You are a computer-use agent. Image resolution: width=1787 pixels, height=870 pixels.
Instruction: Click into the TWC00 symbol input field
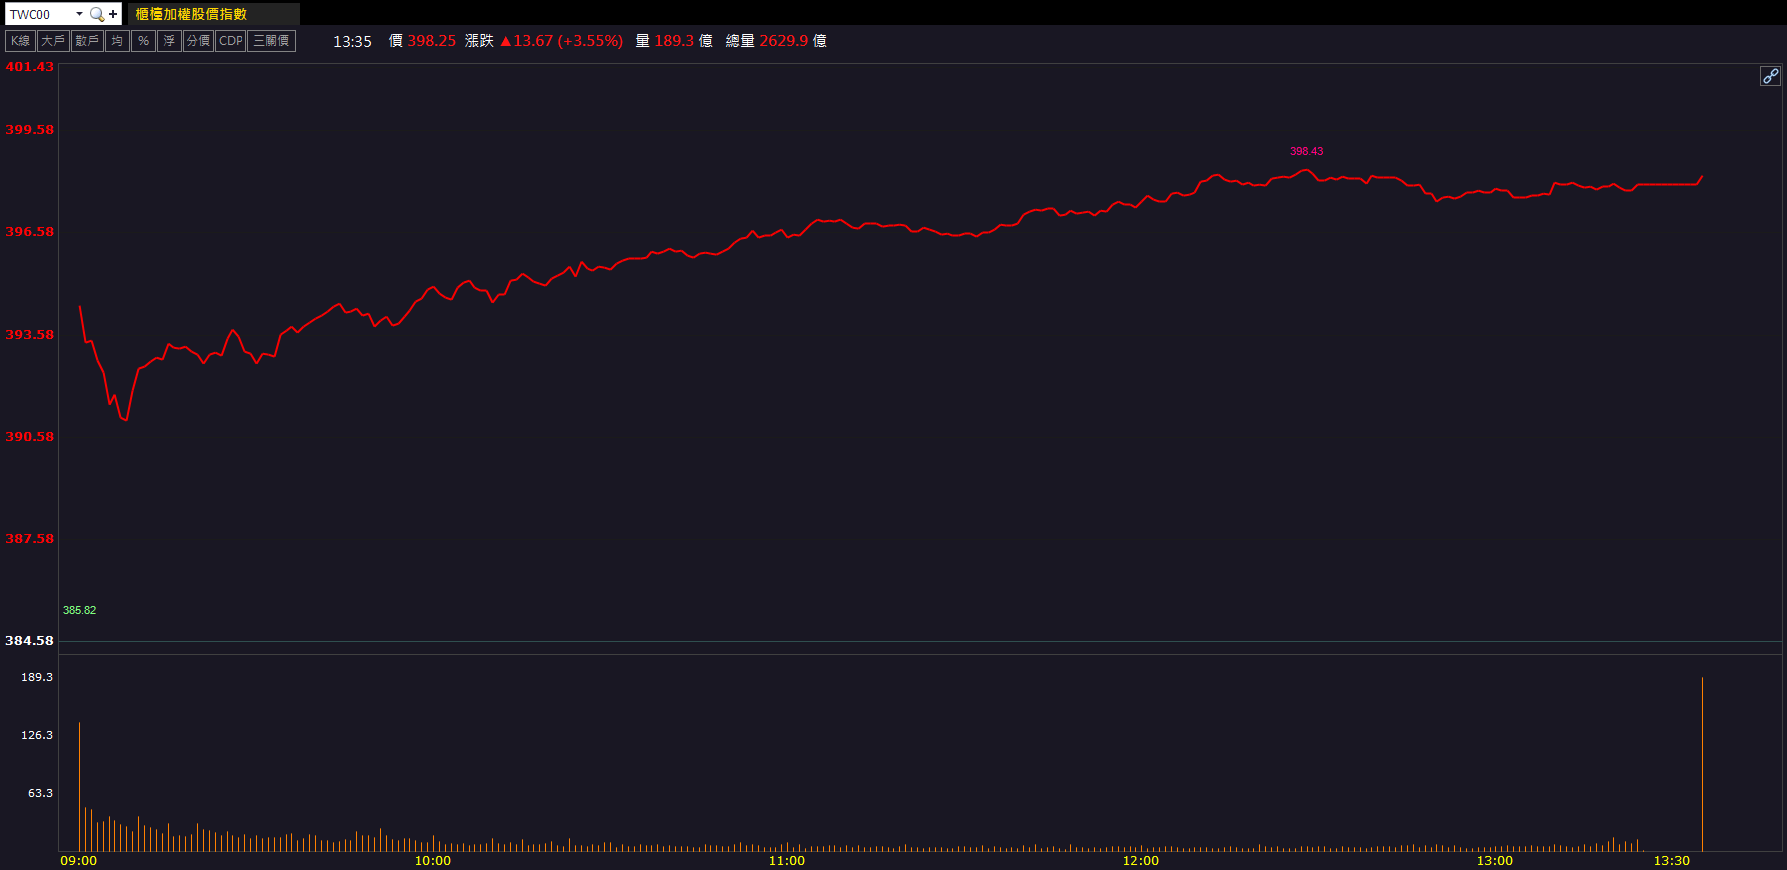pyautogui.click(x=39, y=14)
